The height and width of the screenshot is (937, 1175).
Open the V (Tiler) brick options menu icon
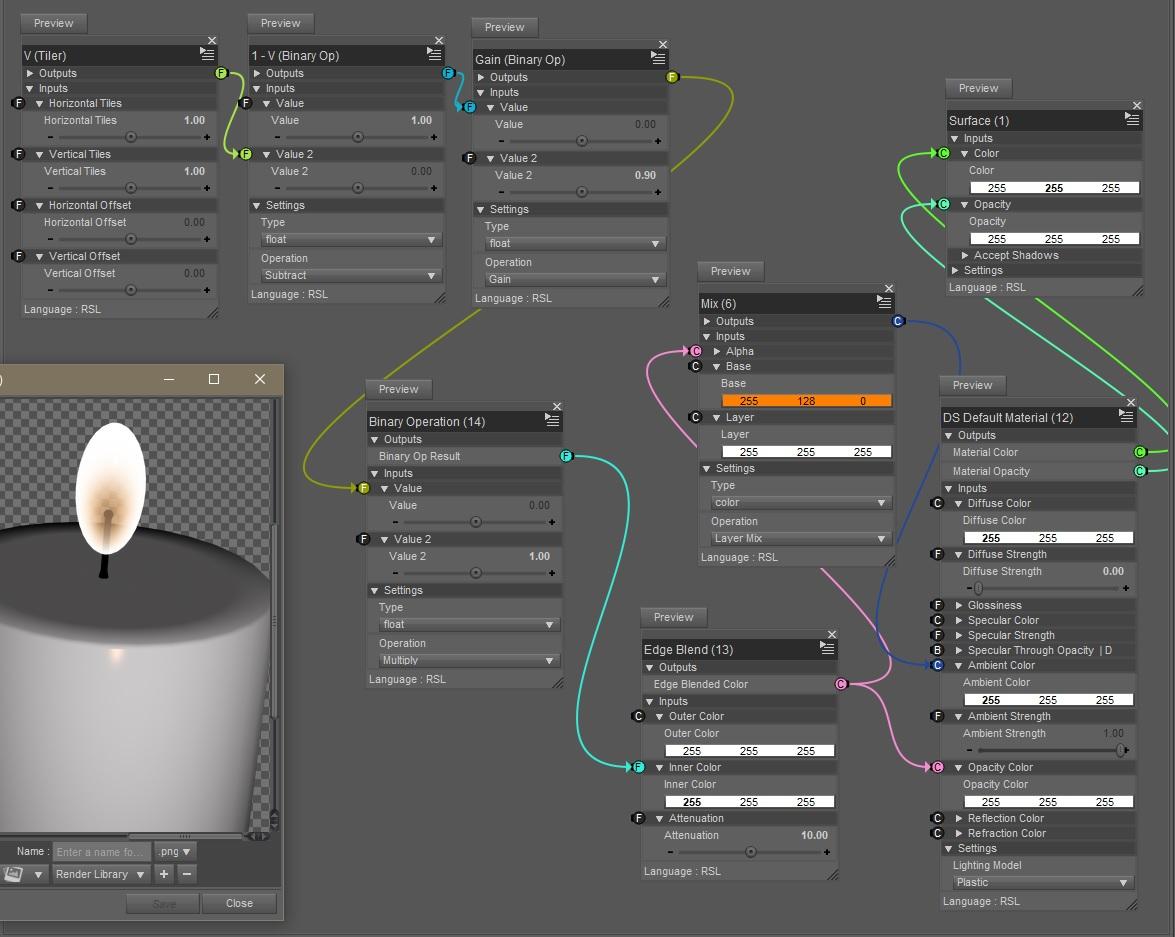(x=208, y=55)
